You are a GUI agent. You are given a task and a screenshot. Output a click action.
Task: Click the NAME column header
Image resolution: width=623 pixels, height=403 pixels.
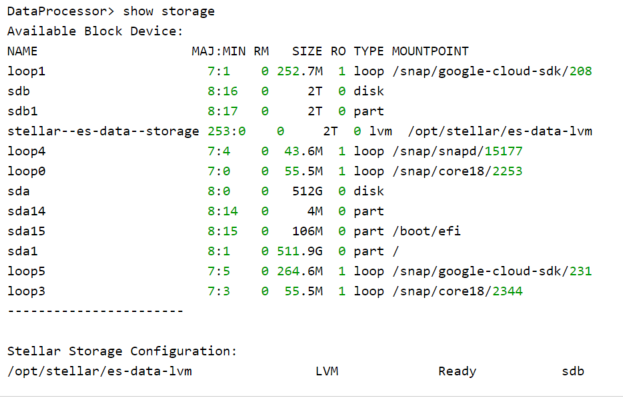point(22,51)
